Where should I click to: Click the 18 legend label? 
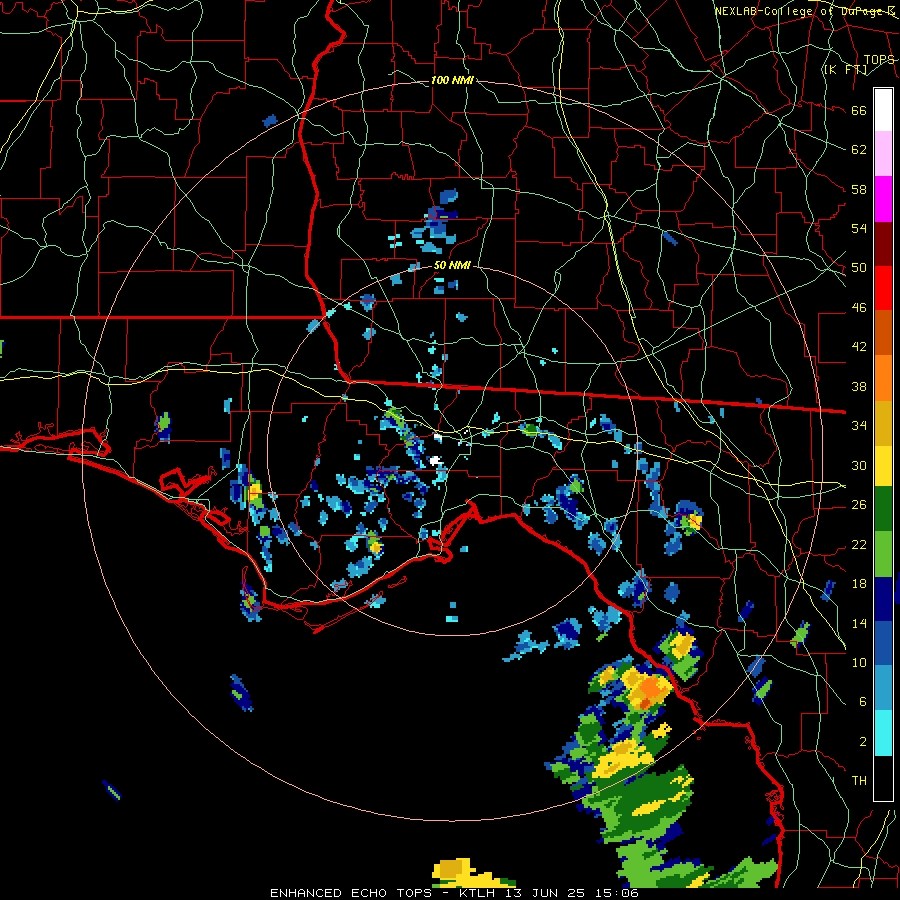pos(859,584)
